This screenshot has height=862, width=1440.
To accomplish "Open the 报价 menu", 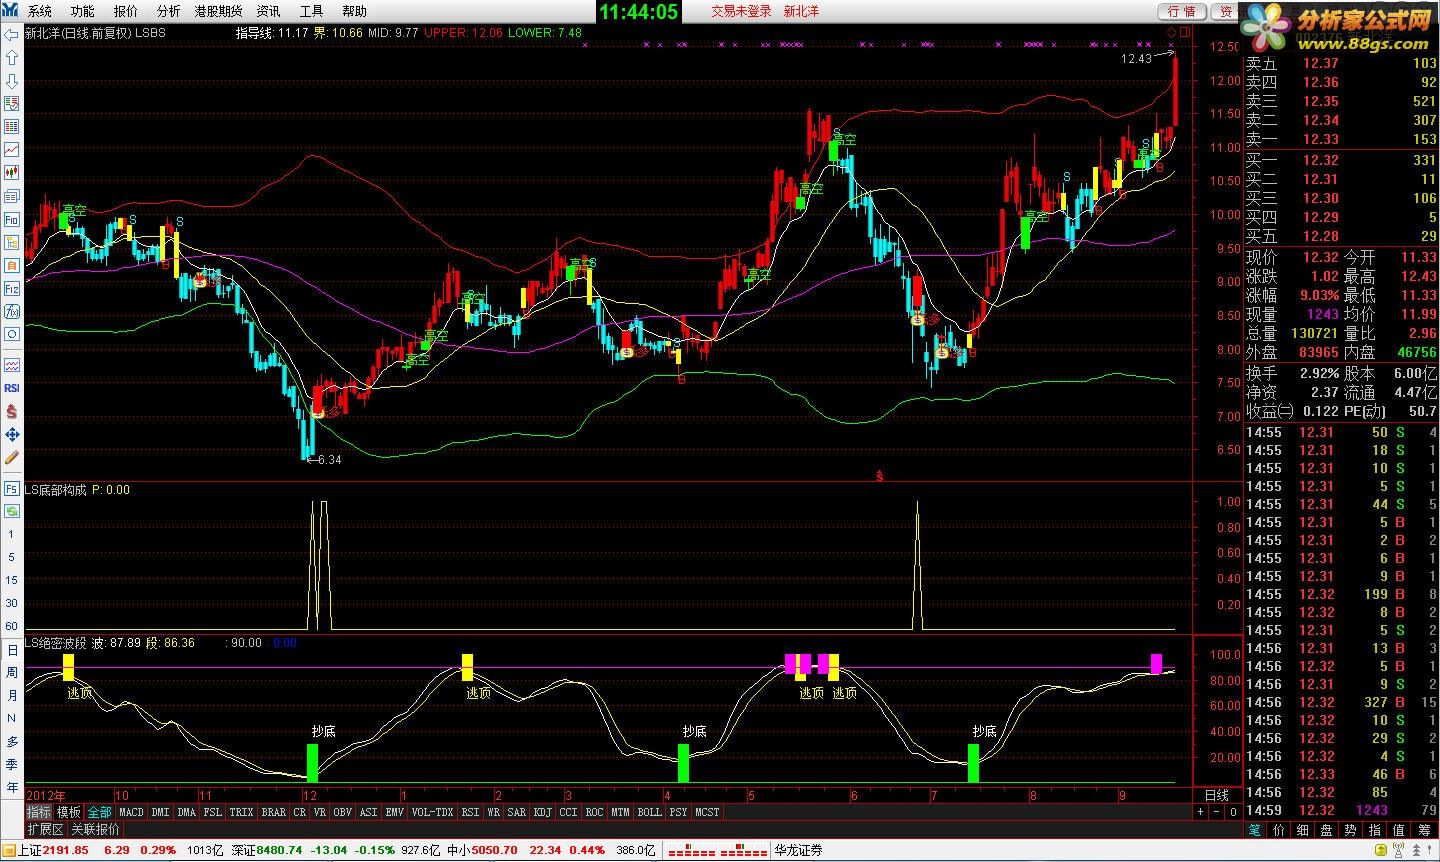I will click(126, 11).
